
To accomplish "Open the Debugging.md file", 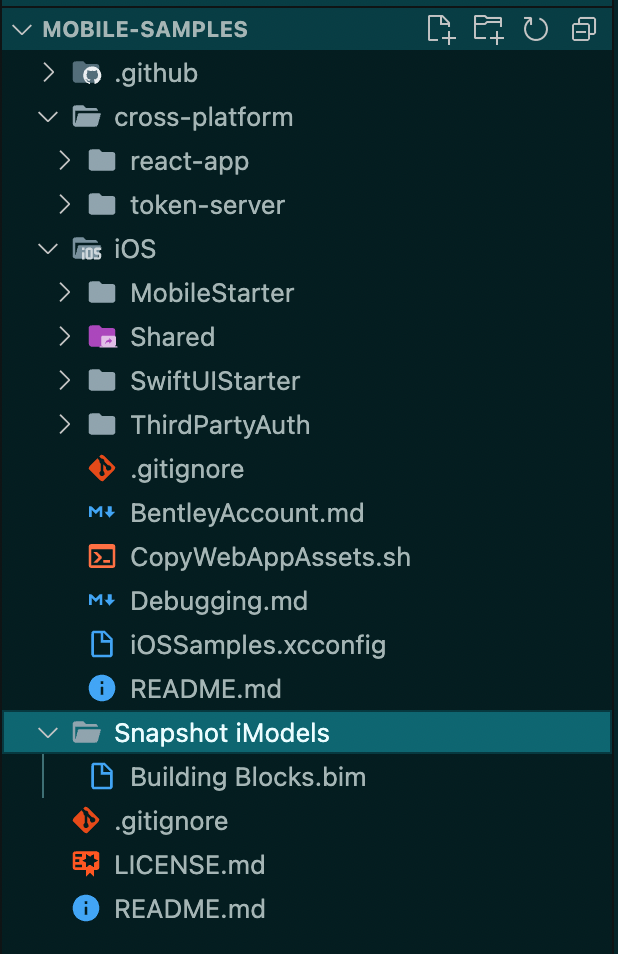I will (x=218, y=601).
